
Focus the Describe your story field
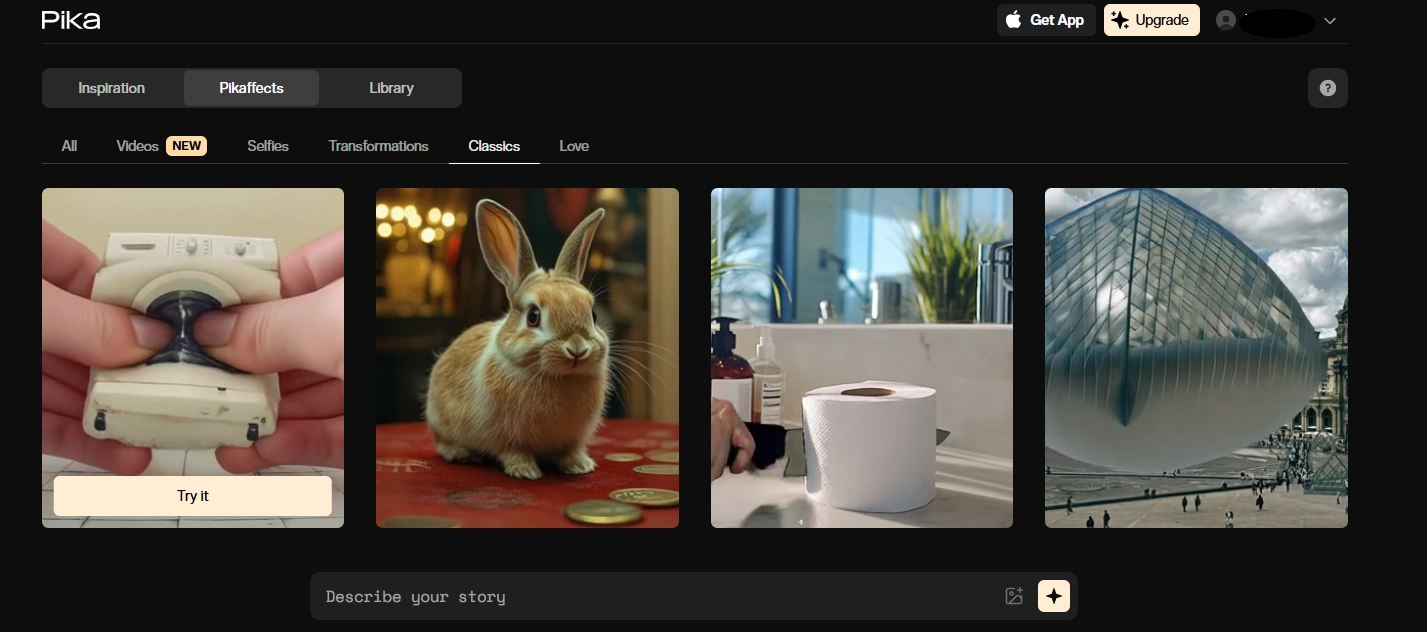coord(655,597)
